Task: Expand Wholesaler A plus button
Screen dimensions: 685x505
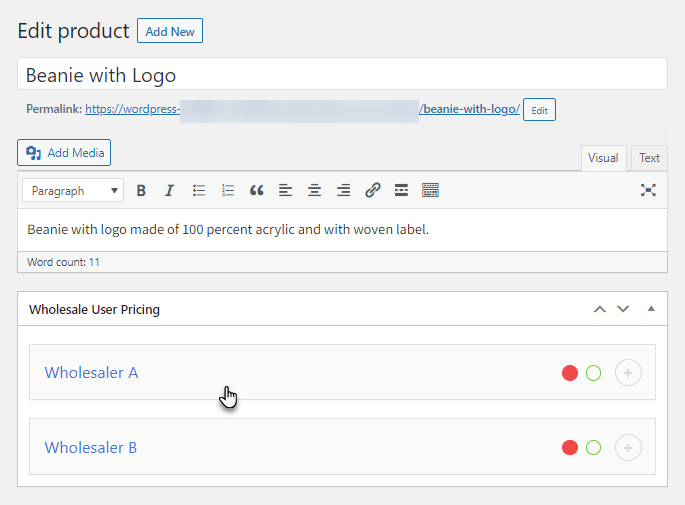Action: [x=628, y=373]
